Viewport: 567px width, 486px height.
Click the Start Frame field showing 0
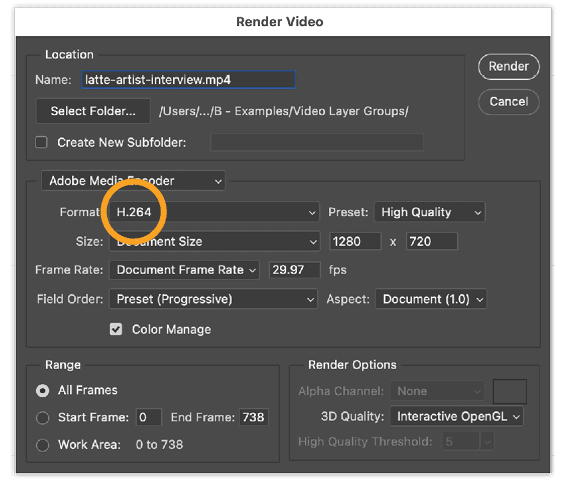(x=148, y=417)
